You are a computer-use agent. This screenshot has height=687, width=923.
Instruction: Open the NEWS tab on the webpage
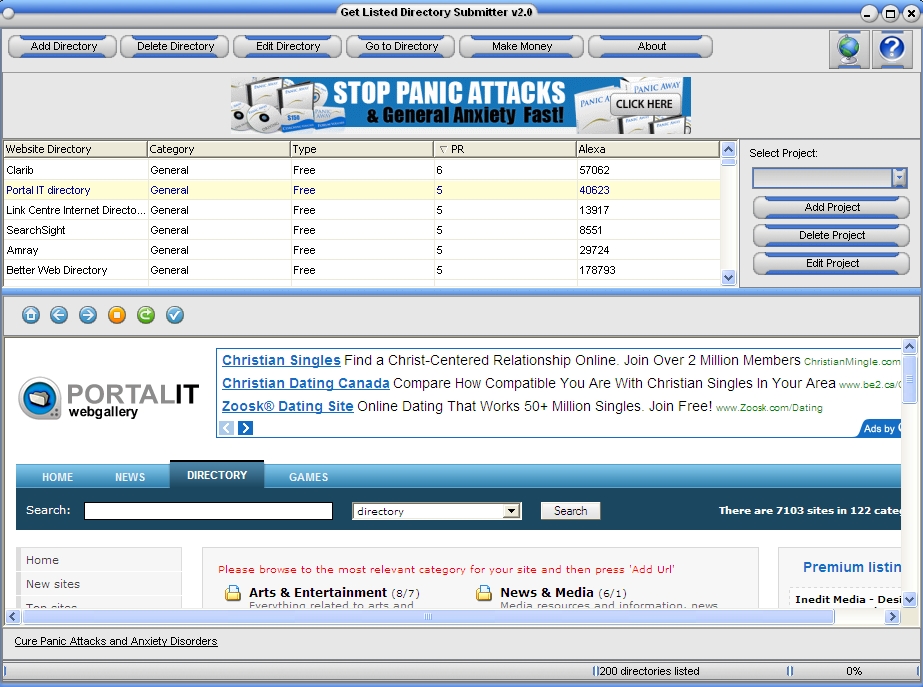(x=130, y=477)
